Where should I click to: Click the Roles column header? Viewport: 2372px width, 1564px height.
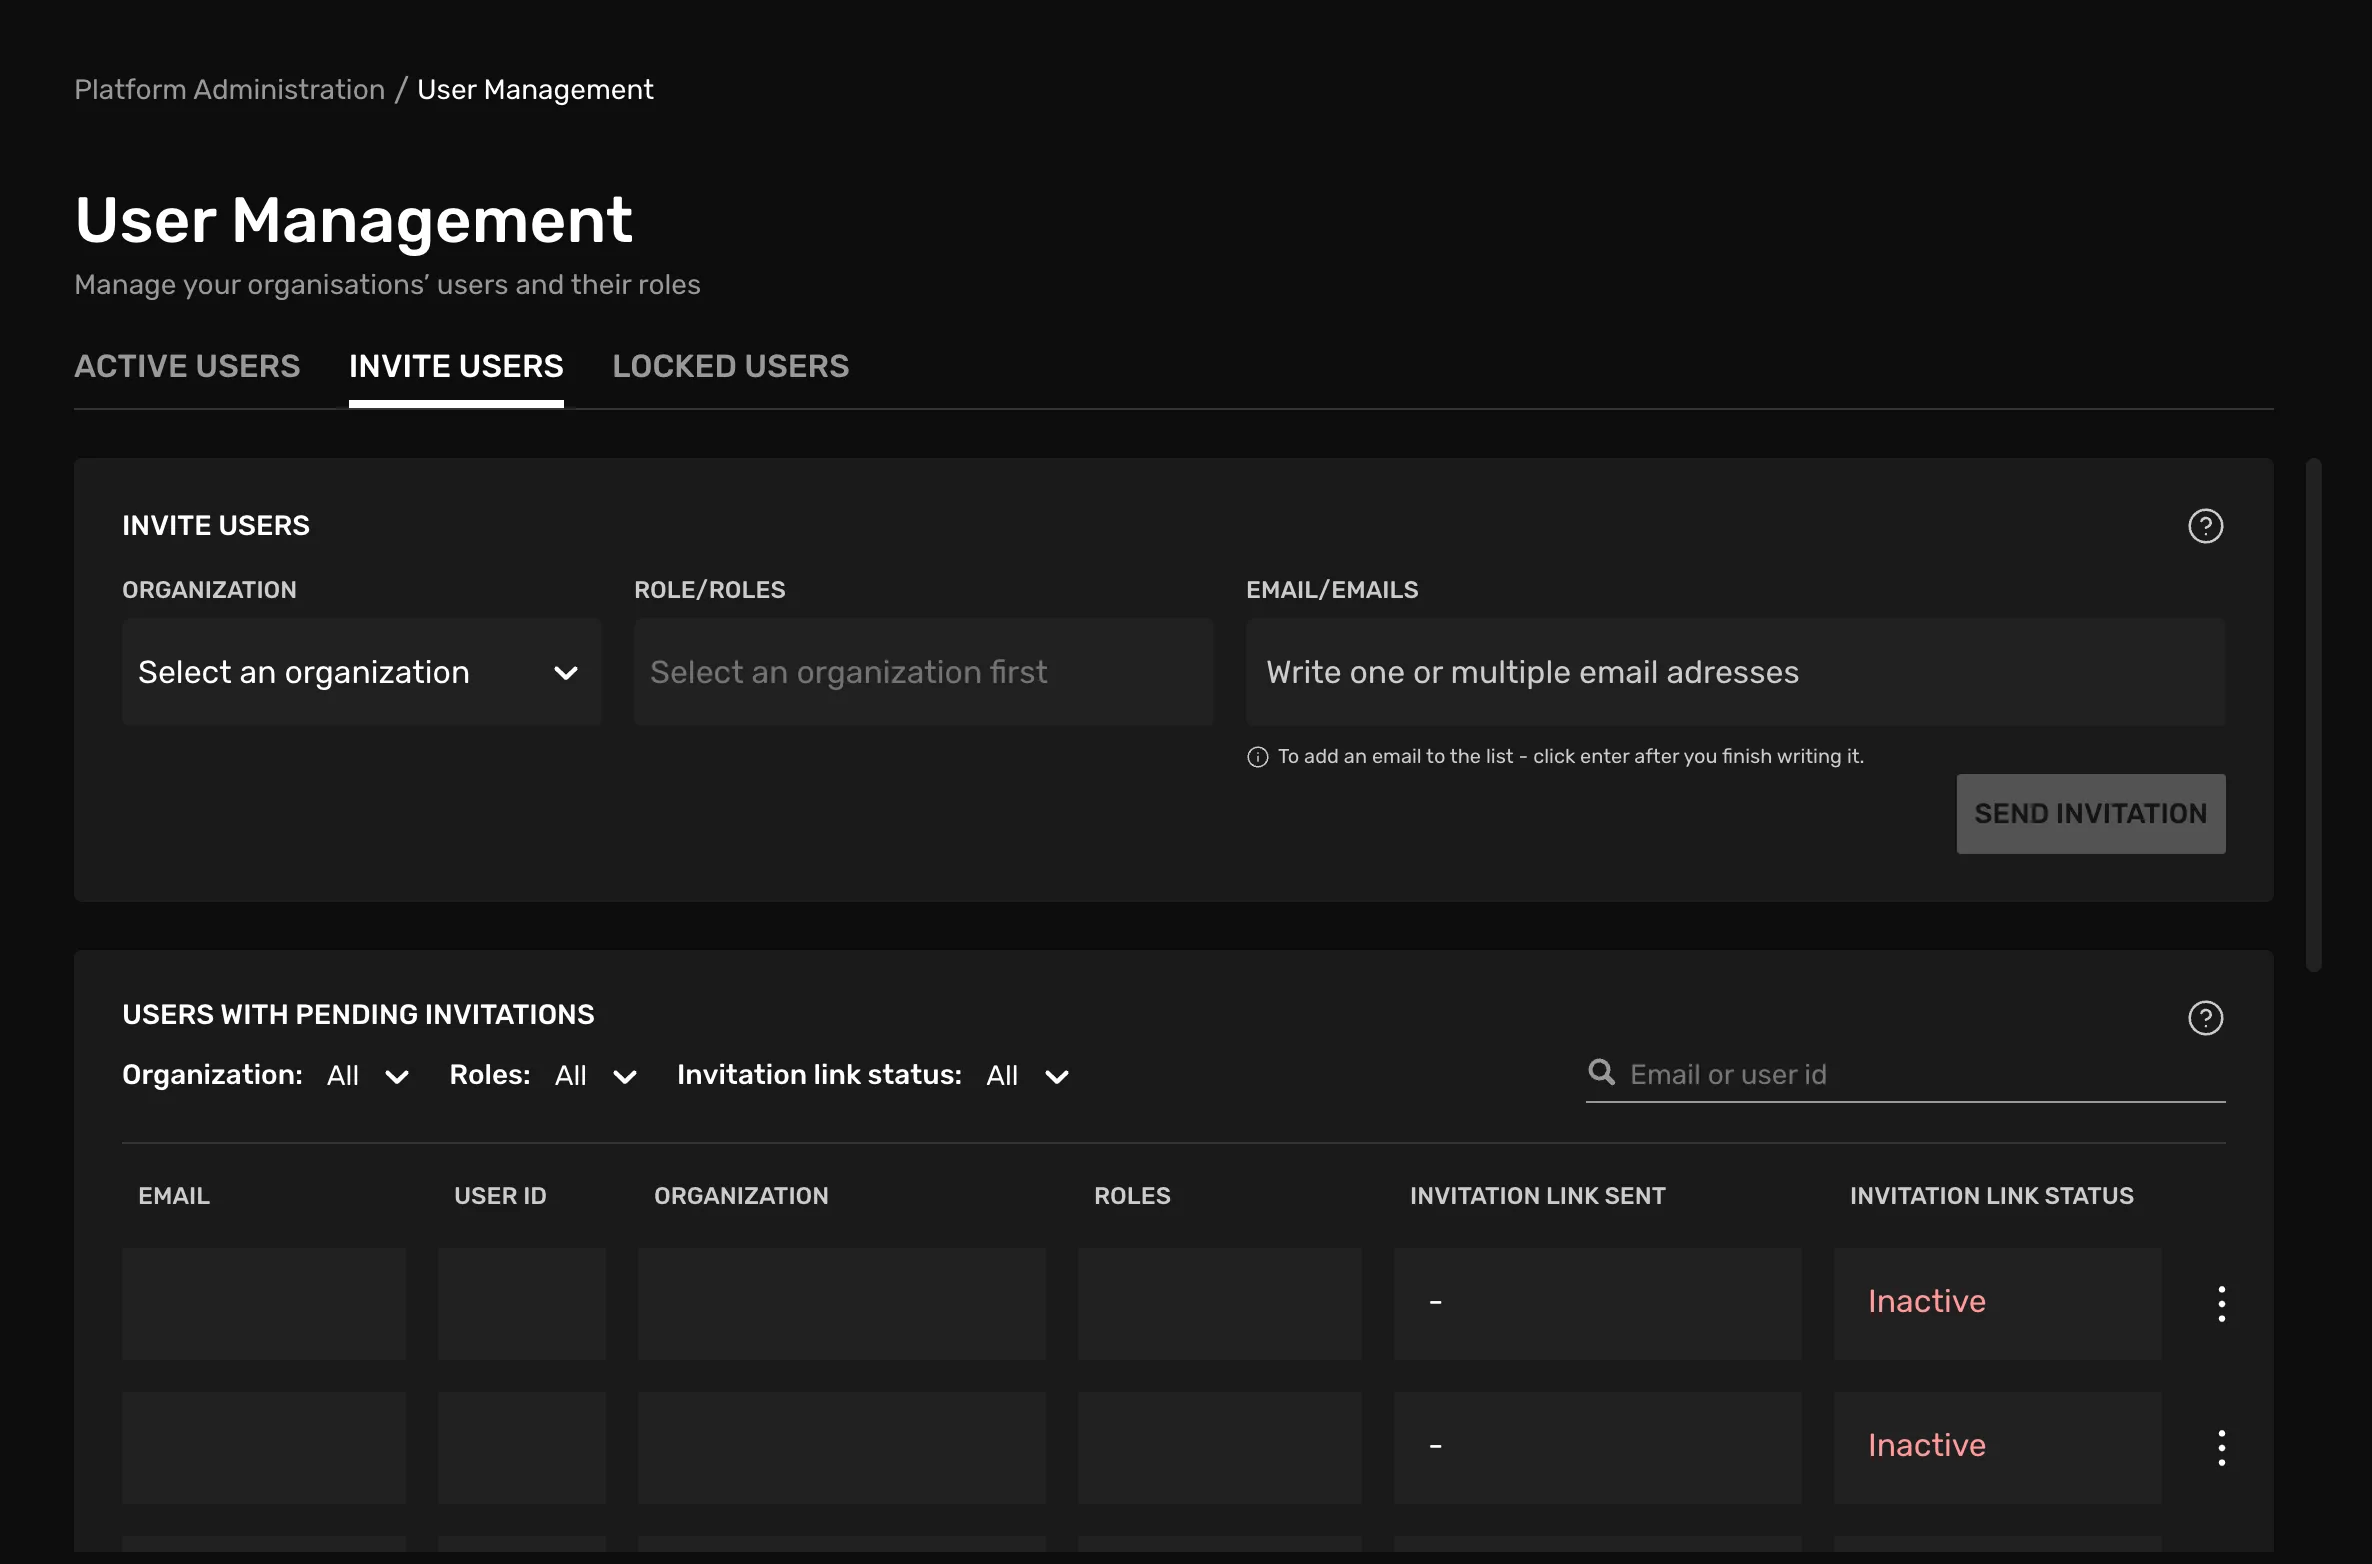point(1132,1196)
